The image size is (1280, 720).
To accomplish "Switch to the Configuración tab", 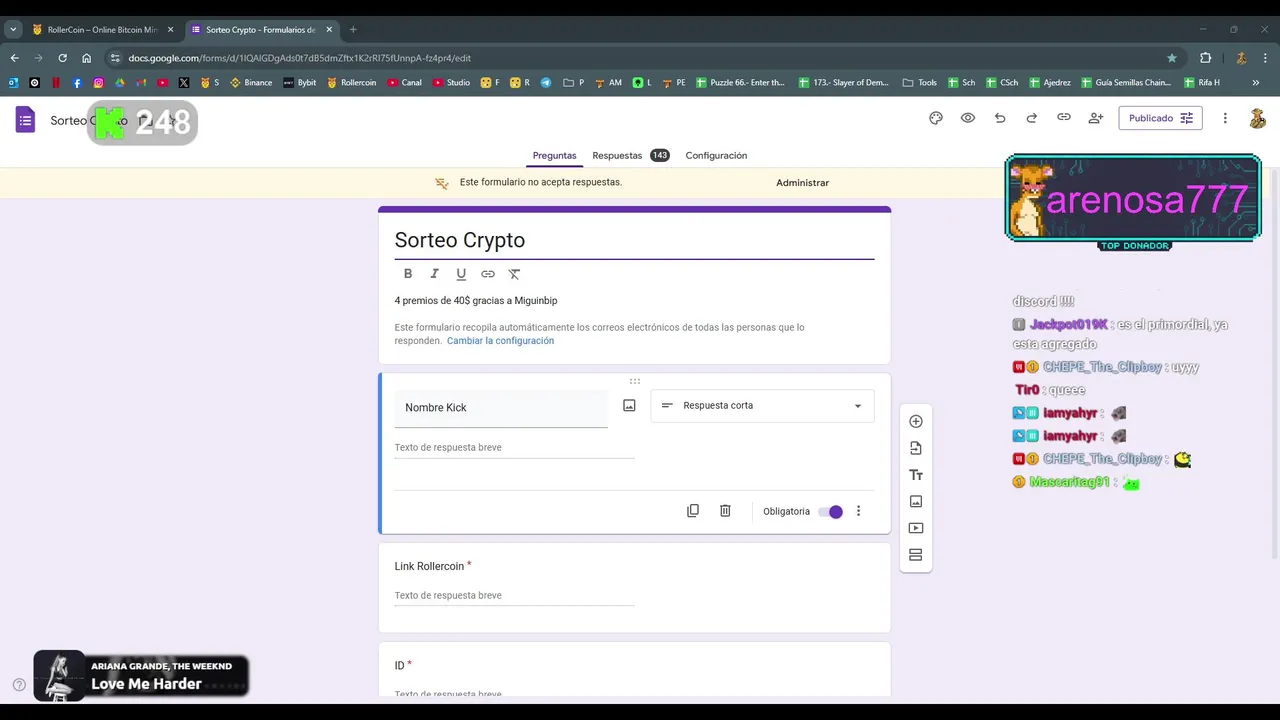I will pos(716,156).
